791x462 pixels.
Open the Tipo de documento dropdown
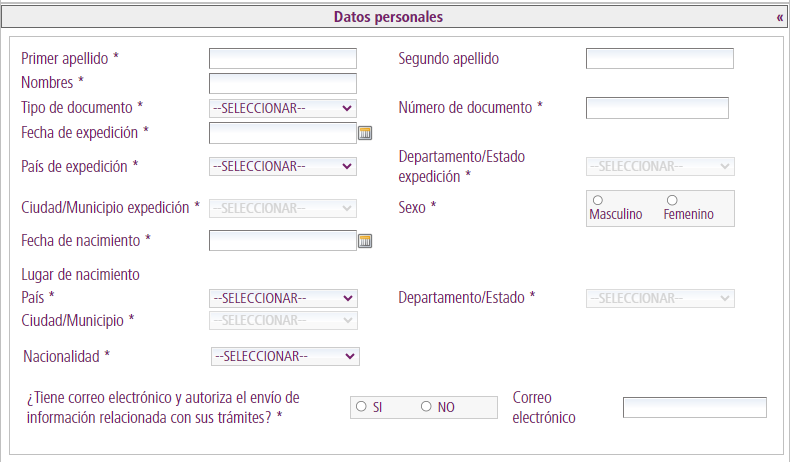pos(282,108)
